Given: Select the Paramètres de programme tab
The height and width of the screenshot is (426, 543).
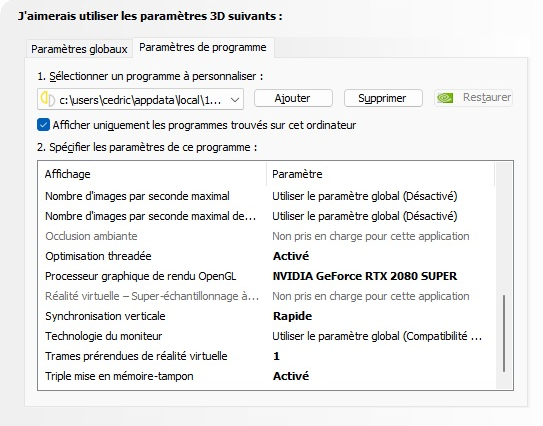Looking at the screenshot, I should pyautogui.click(x=203, y=47).
